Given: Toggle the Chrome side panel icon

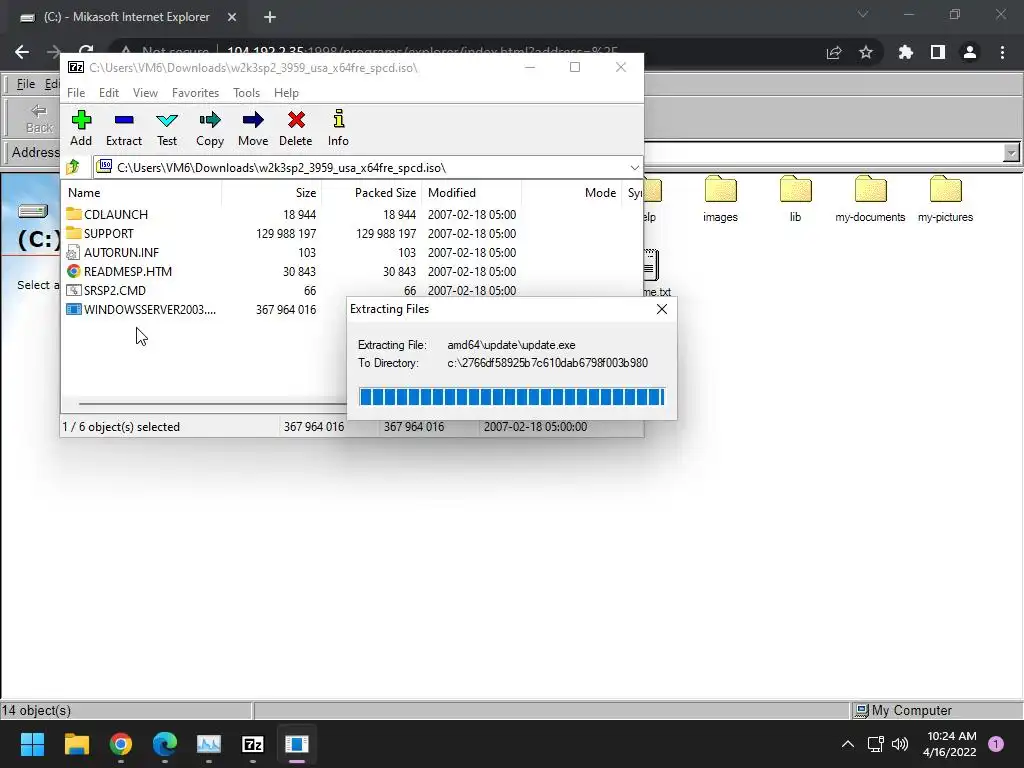Looking at the screenshot, I should [938, 52].
